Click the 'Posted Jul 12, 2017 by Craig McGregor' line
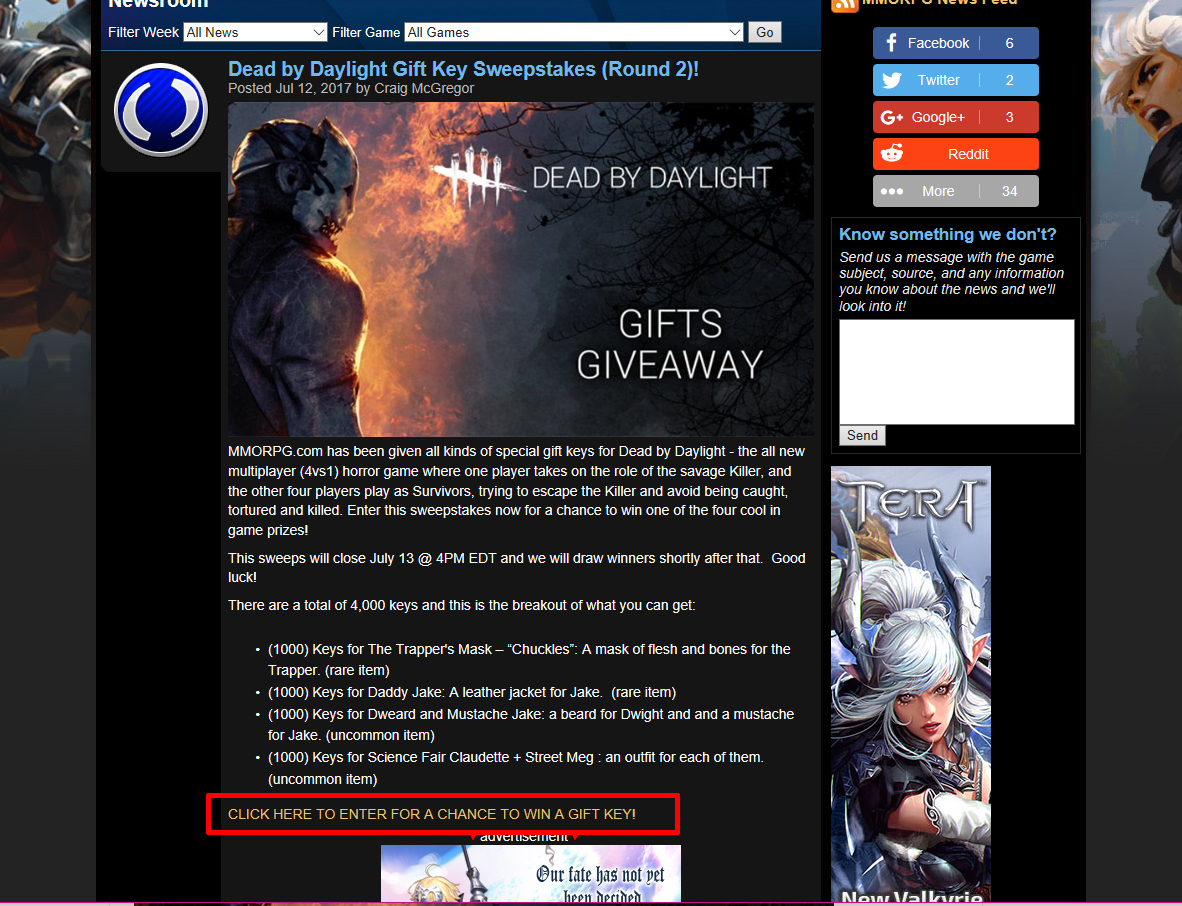The image size is (1182, 906). (x=351, y=88)
